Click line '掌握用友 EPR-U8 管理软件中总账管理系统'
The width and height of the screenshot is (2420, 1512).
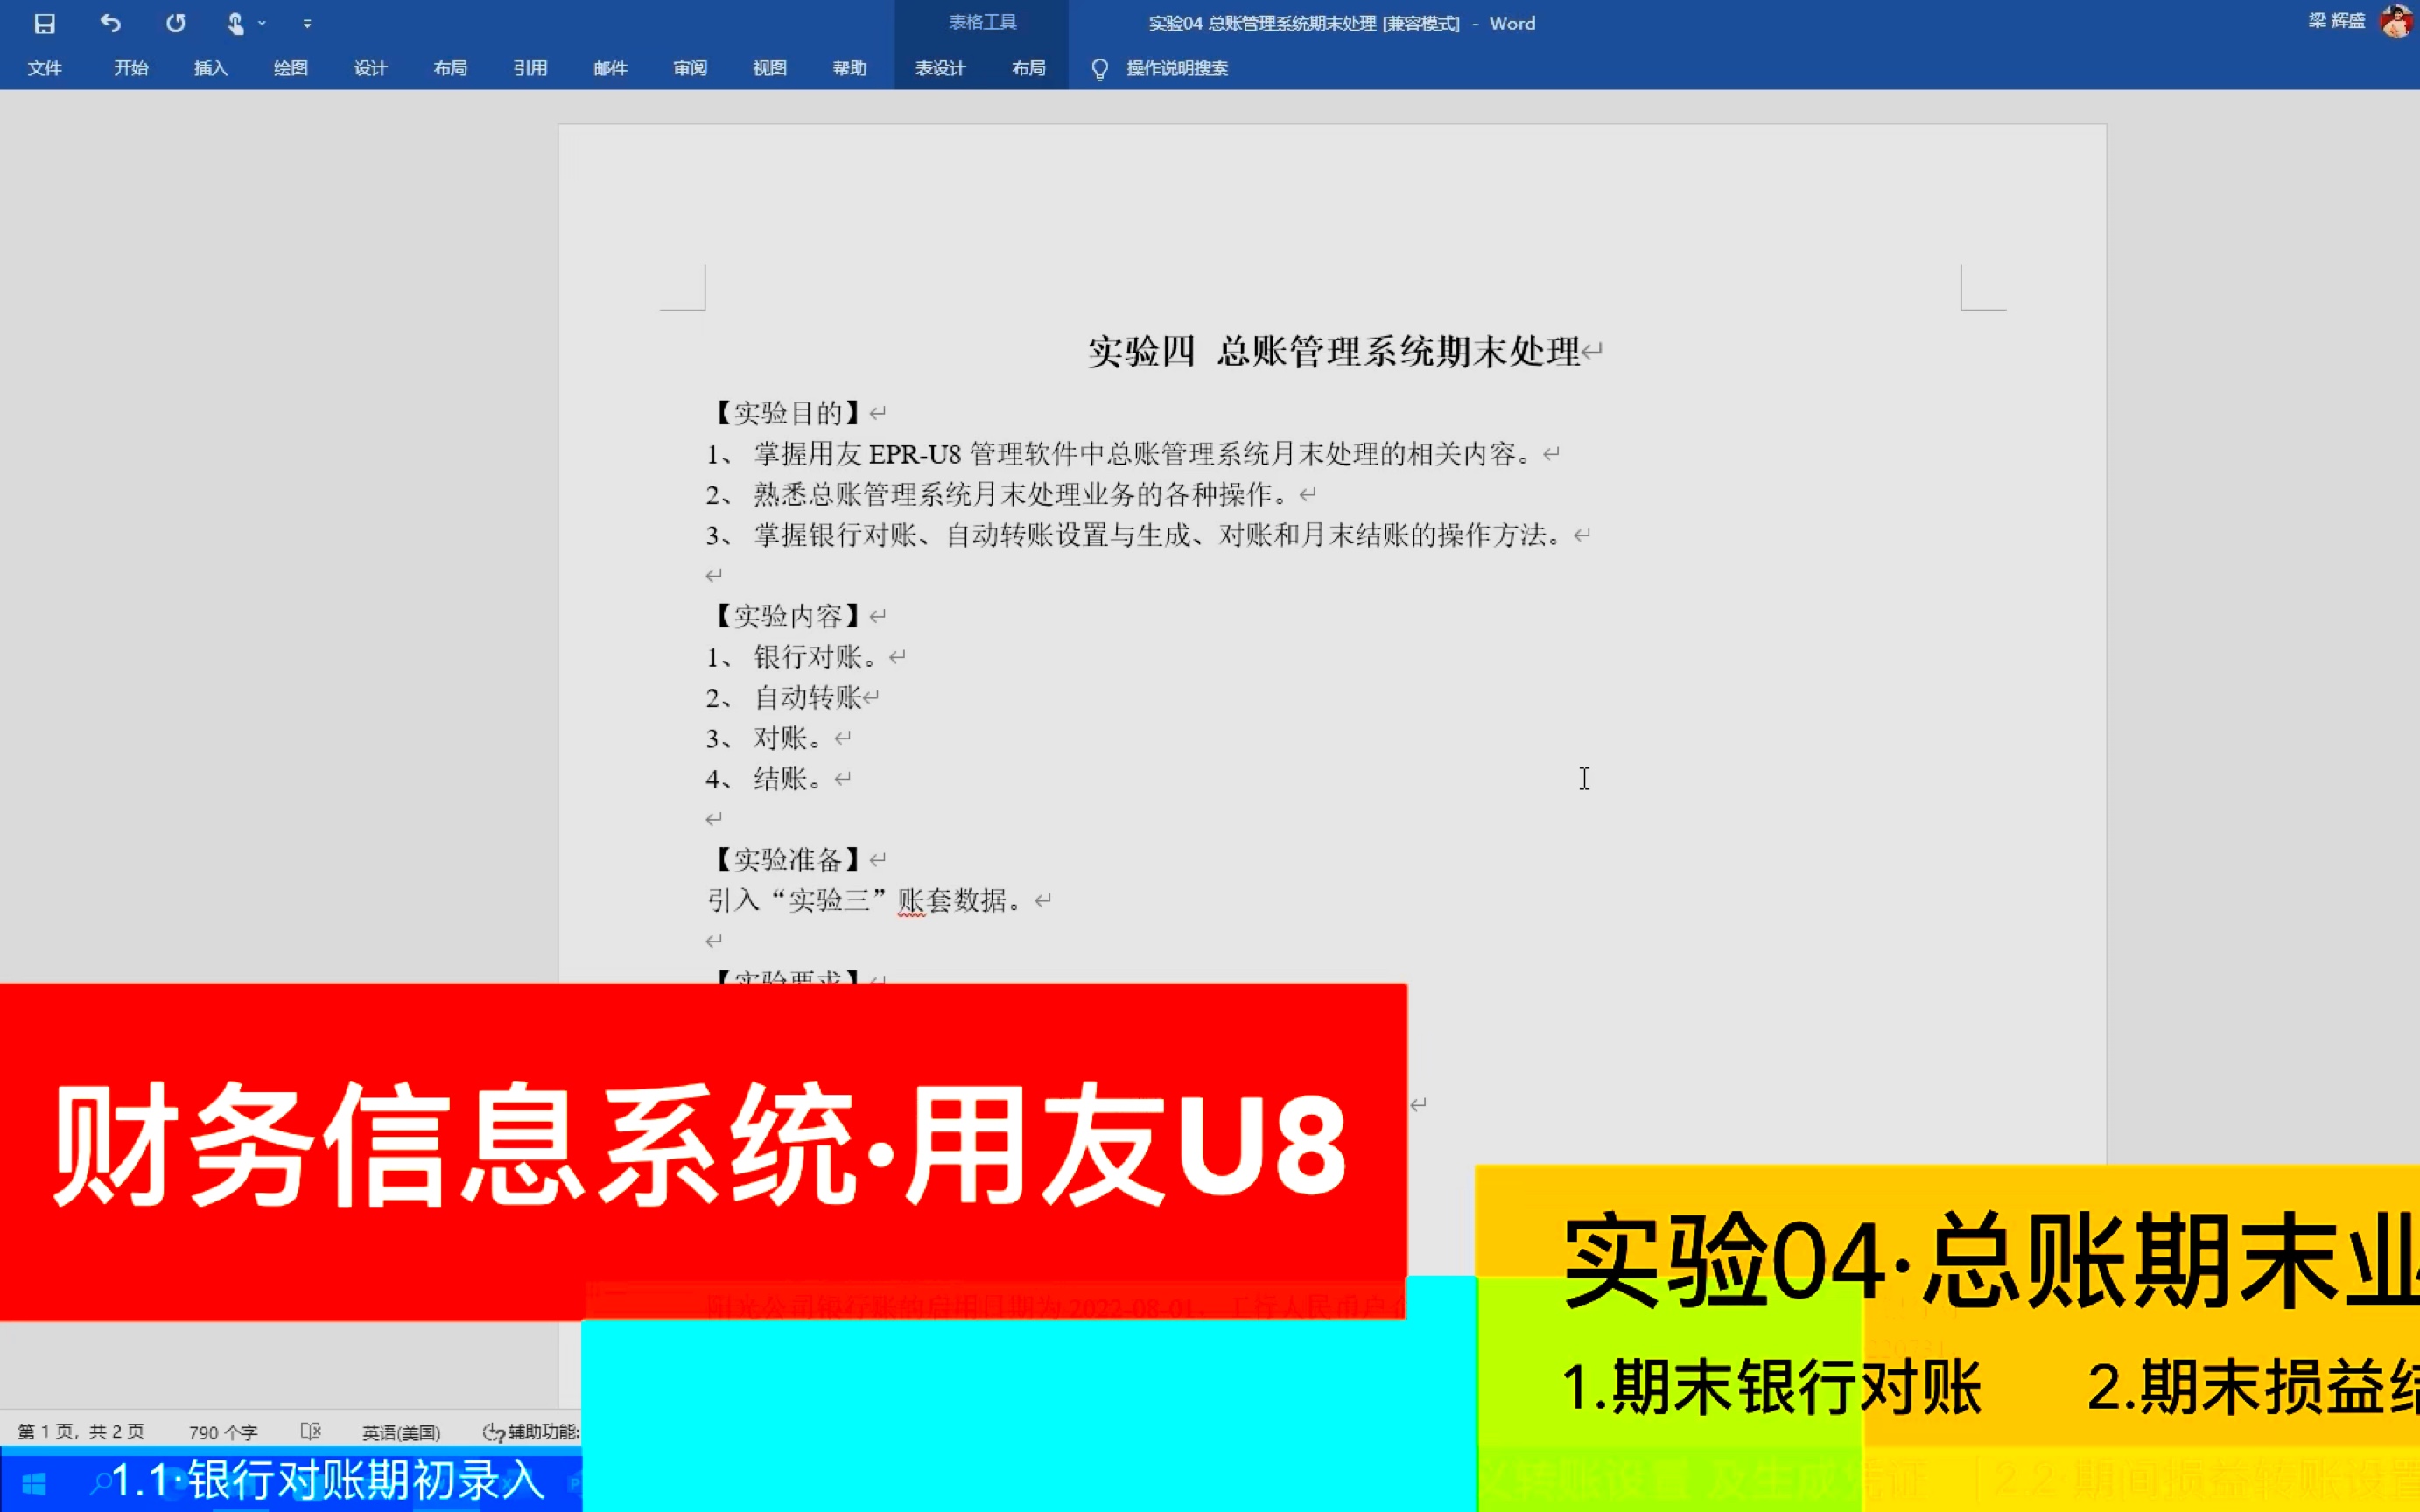coord(1142,454)
